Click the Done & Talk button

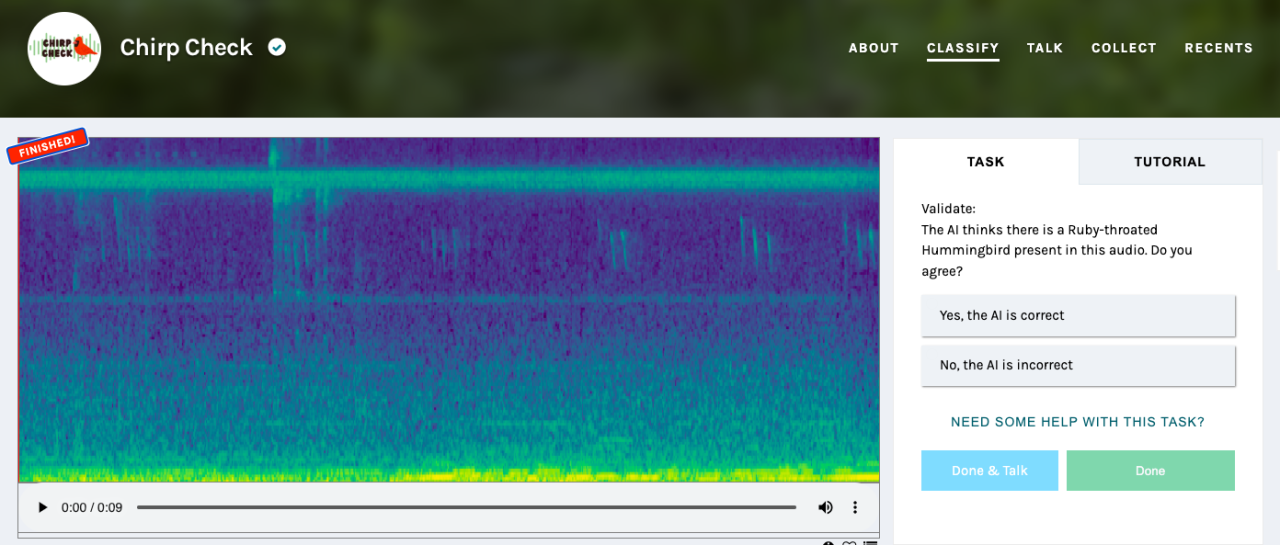pyautogui.click(x=990, y=470)
